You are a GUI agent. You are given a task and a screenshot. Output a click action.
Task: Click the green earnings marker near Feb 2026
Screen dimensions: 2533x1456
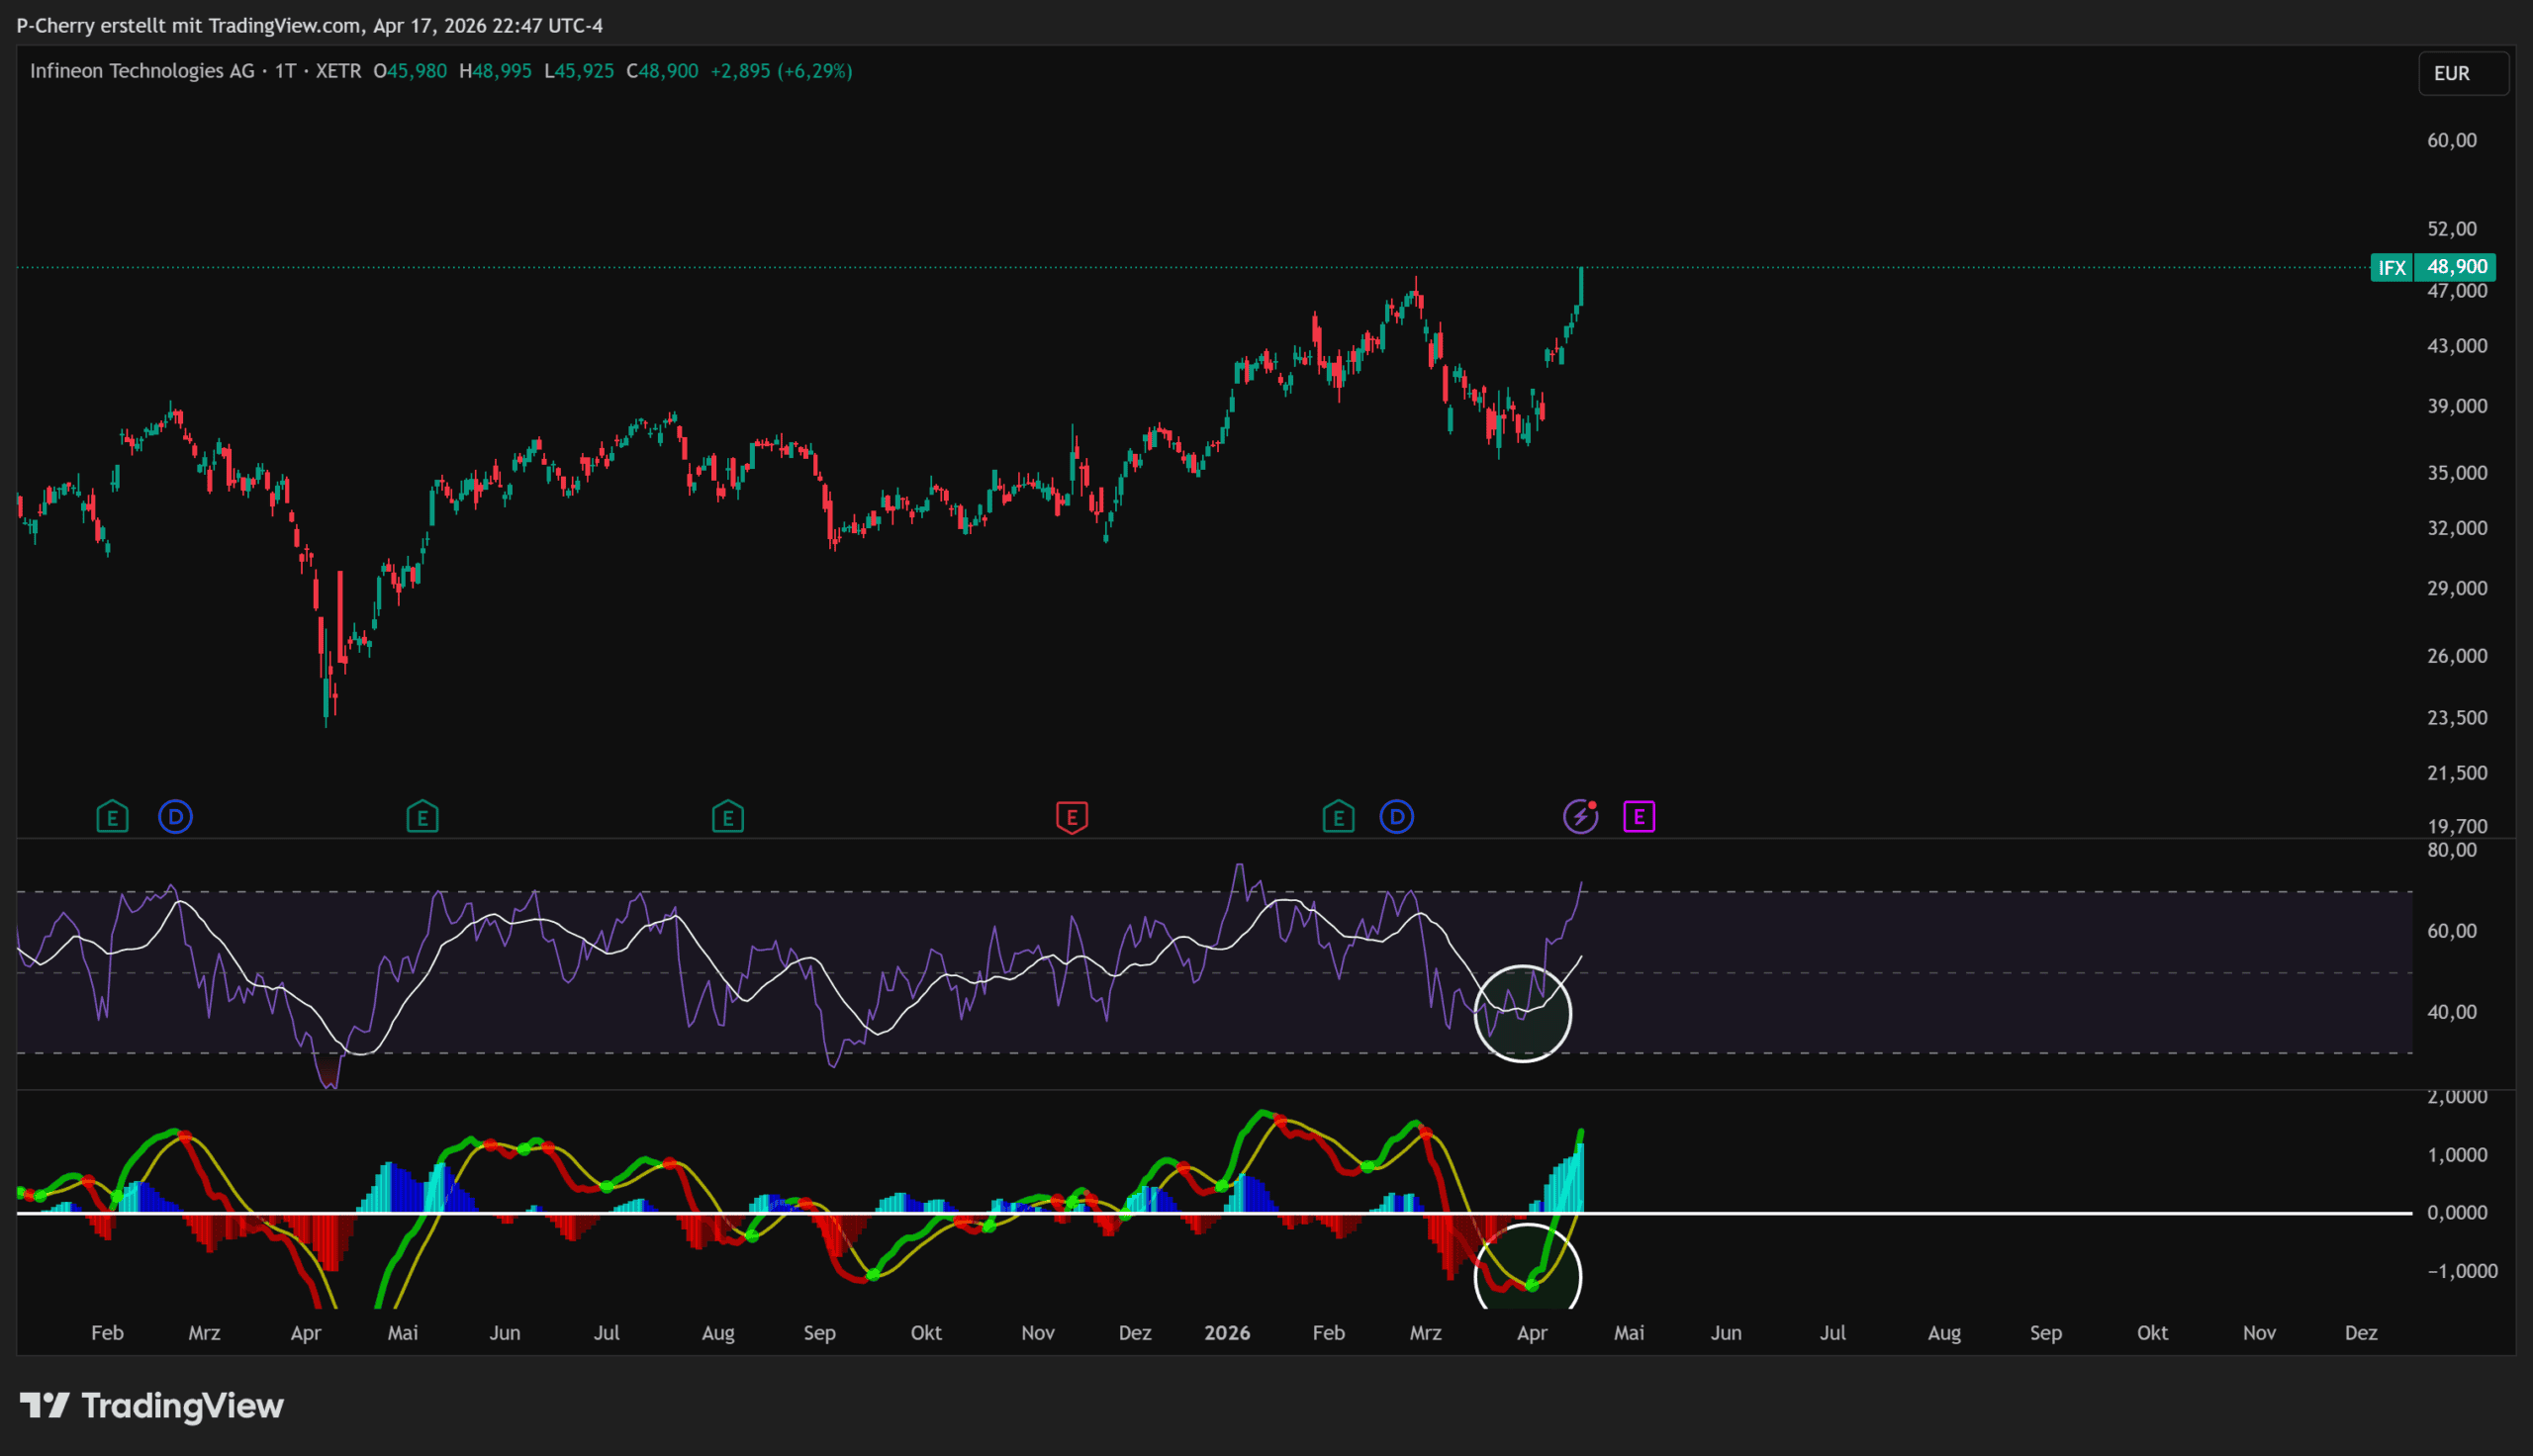(1338, 817)
